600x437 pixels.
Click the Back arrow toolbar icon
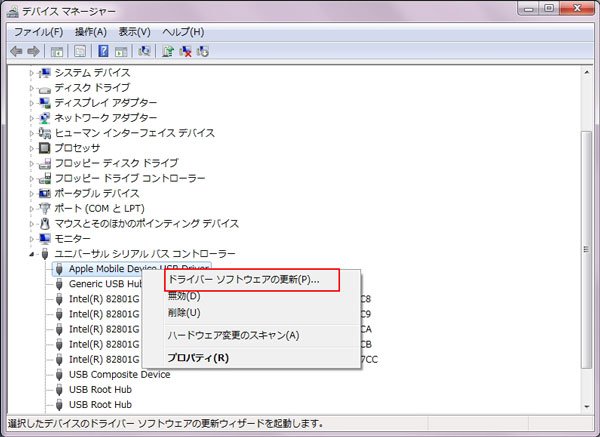[x=16, y=51]
